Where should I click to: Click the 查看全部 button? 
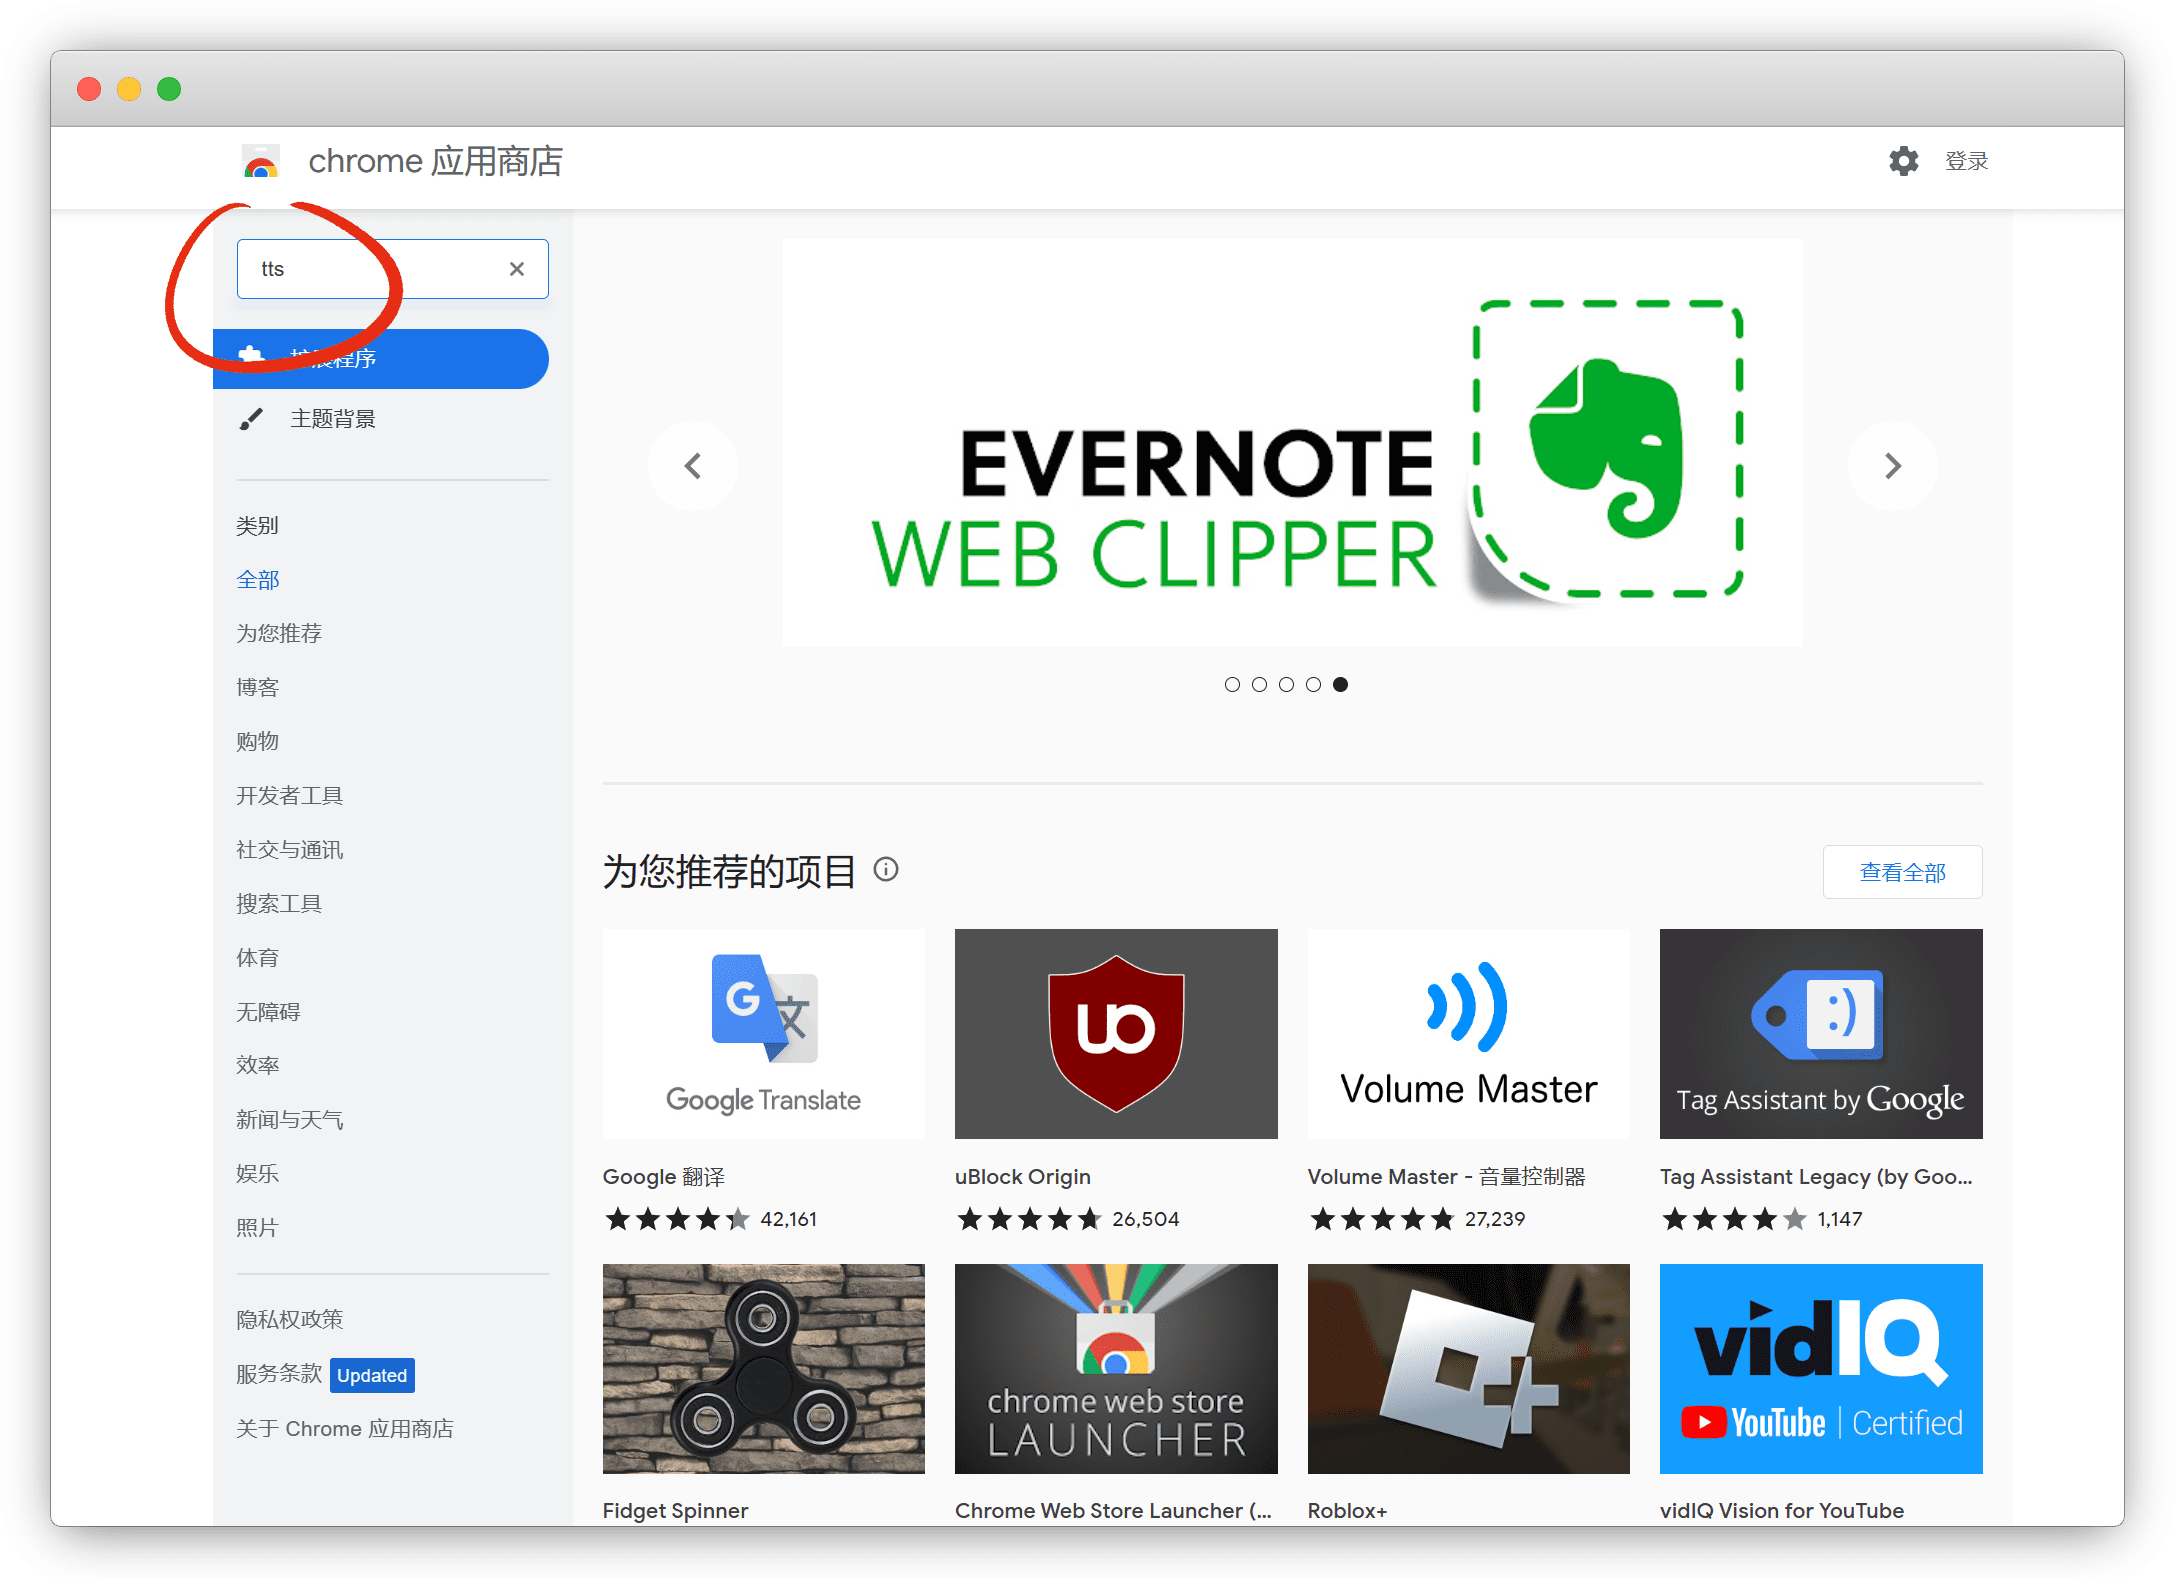tap(1902, 872)
